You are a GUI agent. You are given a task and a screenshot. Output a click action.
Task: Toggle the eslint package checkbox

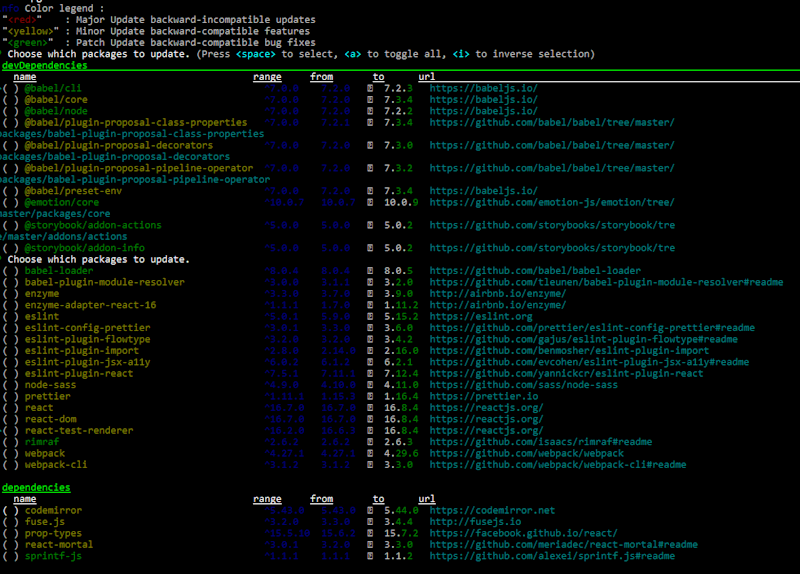[11, 316]
